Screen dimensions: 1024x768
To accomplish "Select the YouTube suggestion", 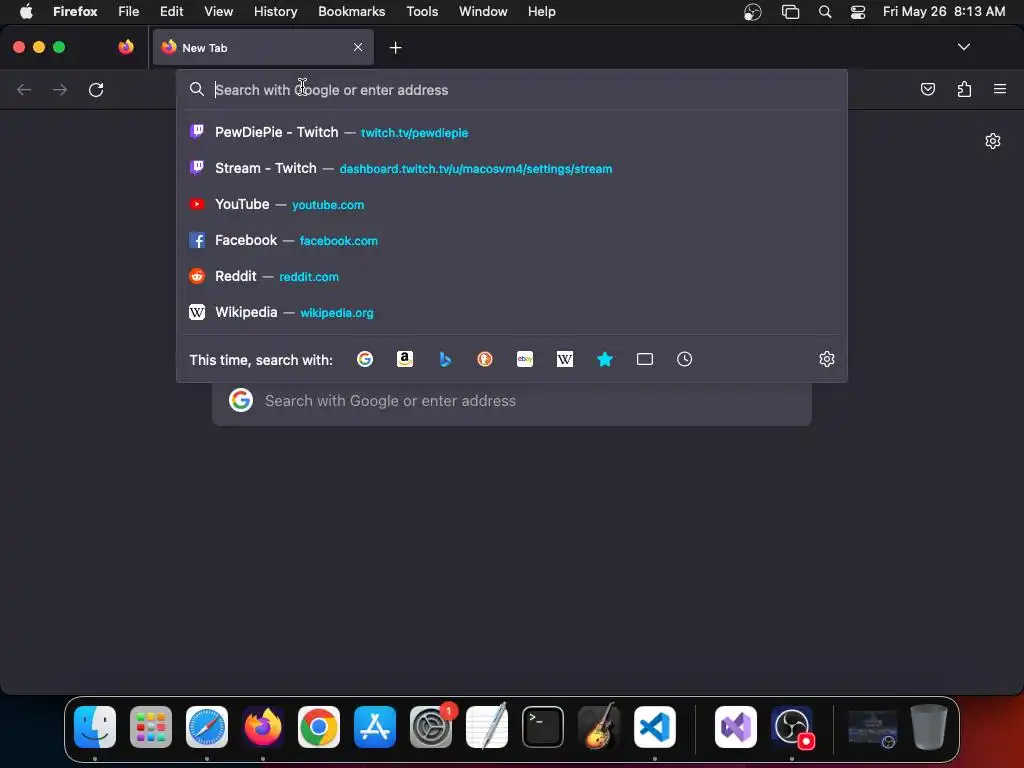I will tap(511, 204).
